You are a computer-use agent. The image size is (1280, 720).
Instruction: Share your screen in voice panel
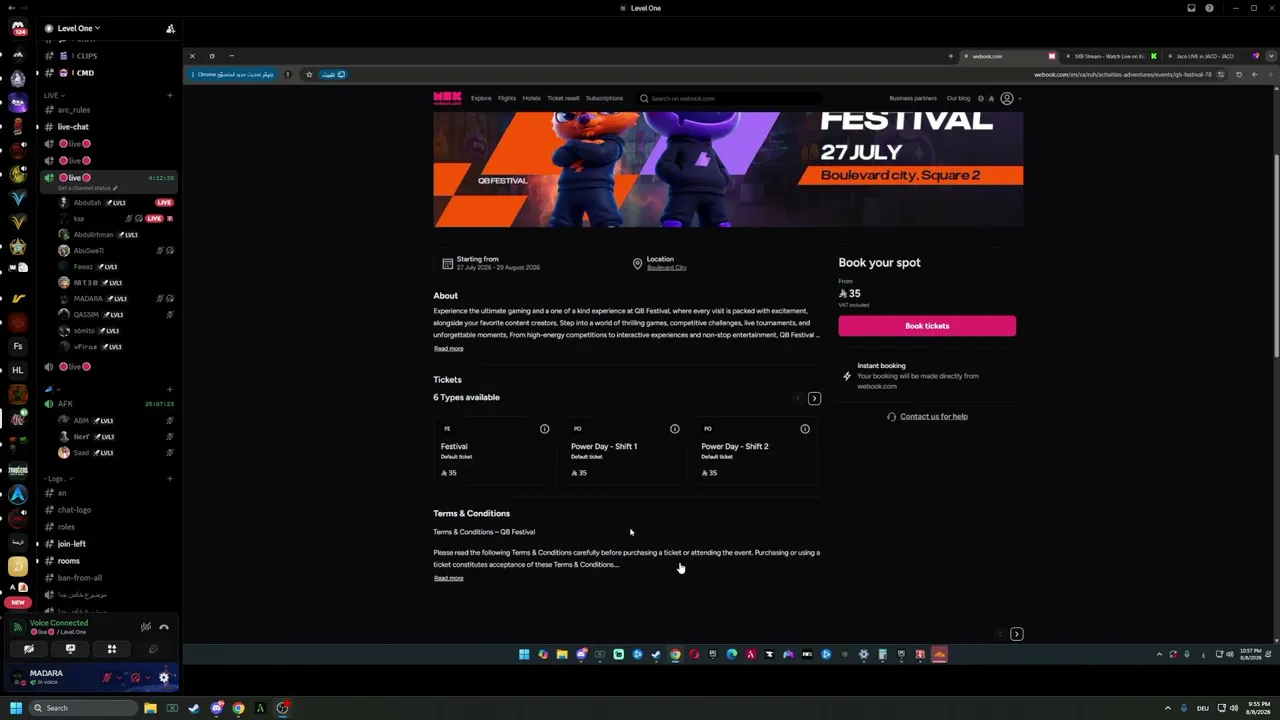[x=70, y=649]
